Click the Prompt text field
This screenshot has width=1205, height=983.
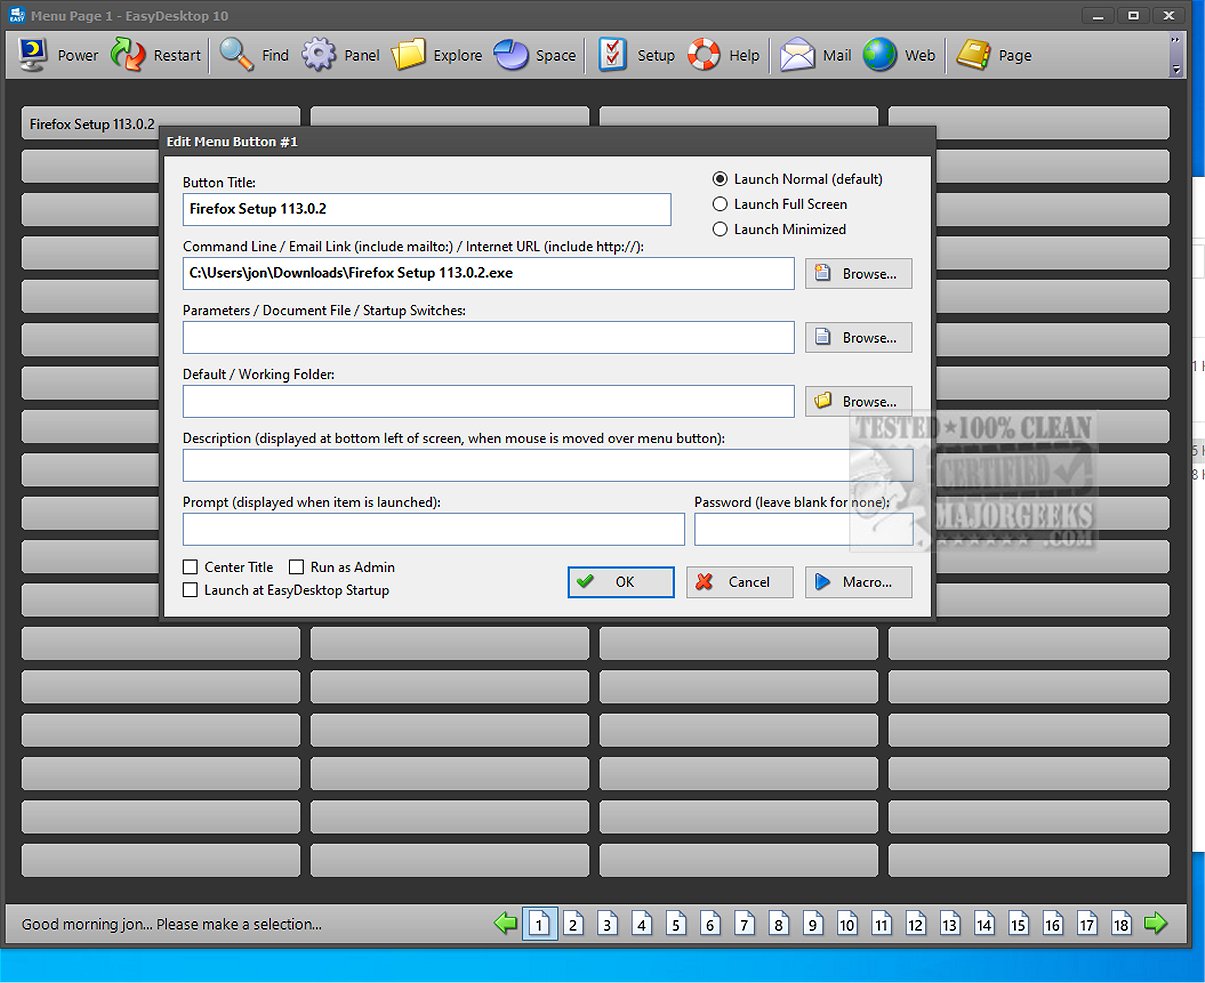[433, 529]
